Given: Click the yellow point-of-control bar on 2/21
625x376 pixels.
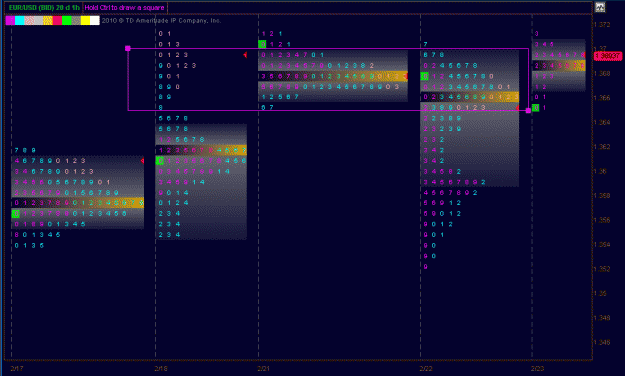Looking at the screenshot, I should (x=333, y=76).
